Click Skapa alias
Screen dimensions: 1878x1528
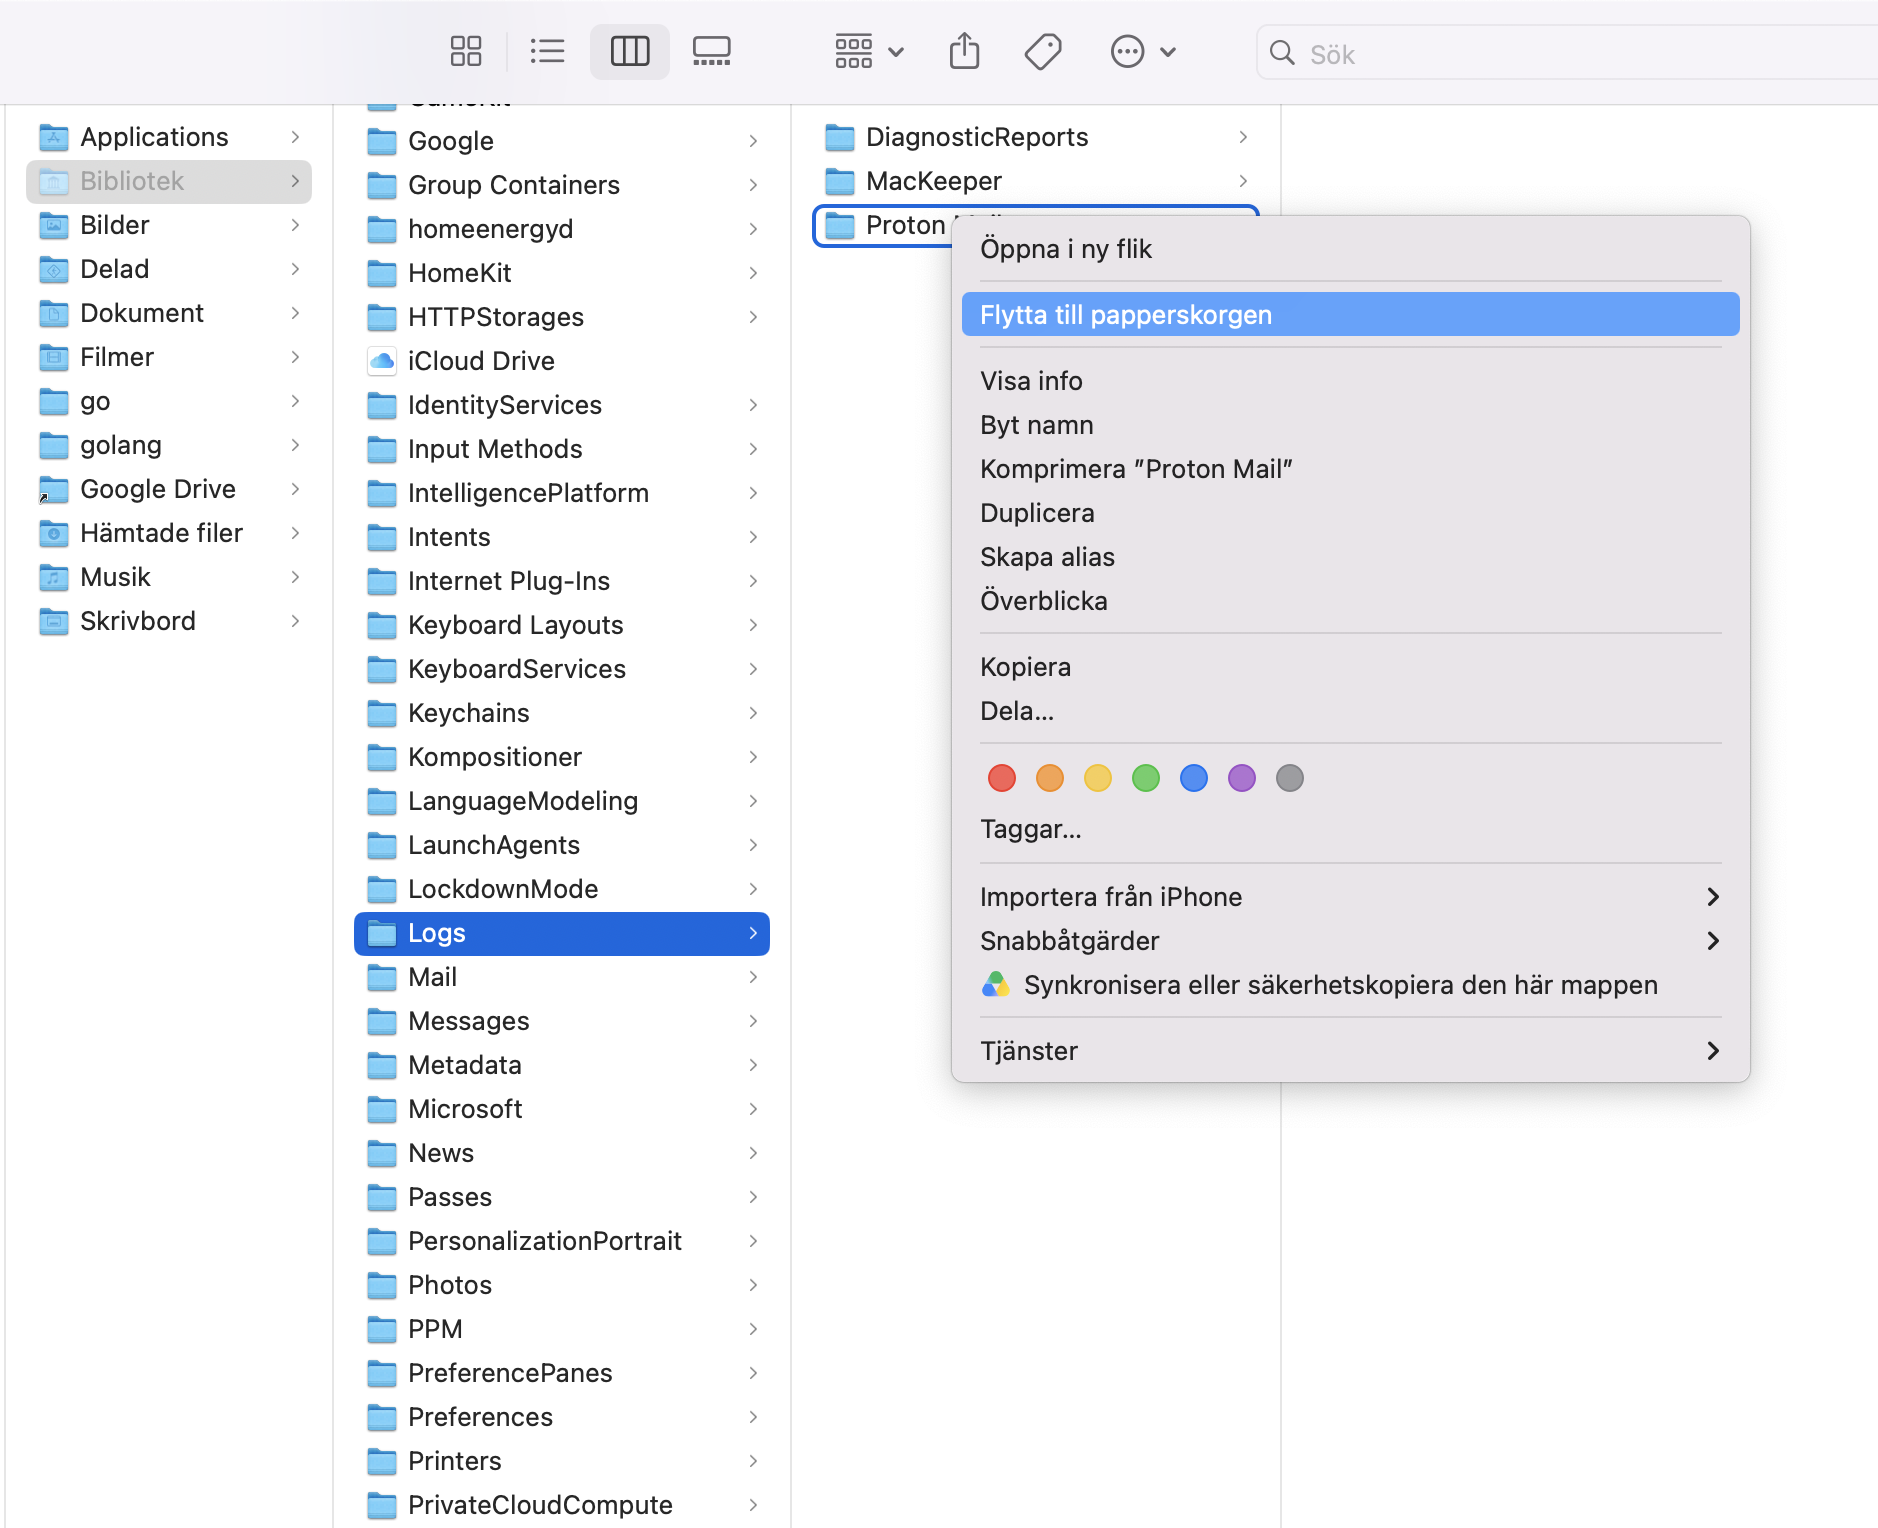pyautogui.click(x=1350, y=557)
